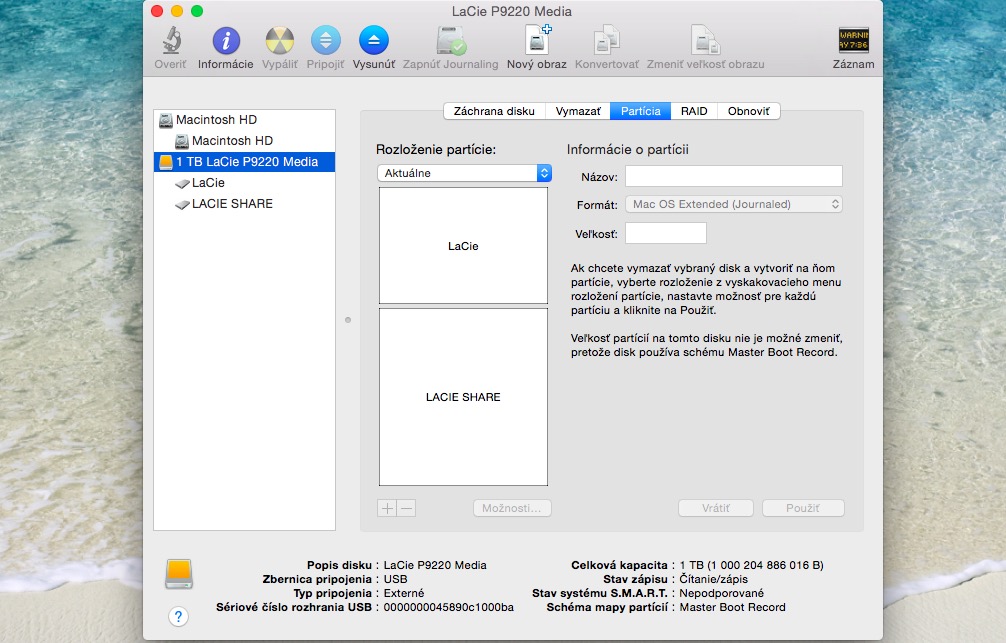Click the serial number 0000000045890c1000ba
The image size is (1006, 643).
point(448,607)
